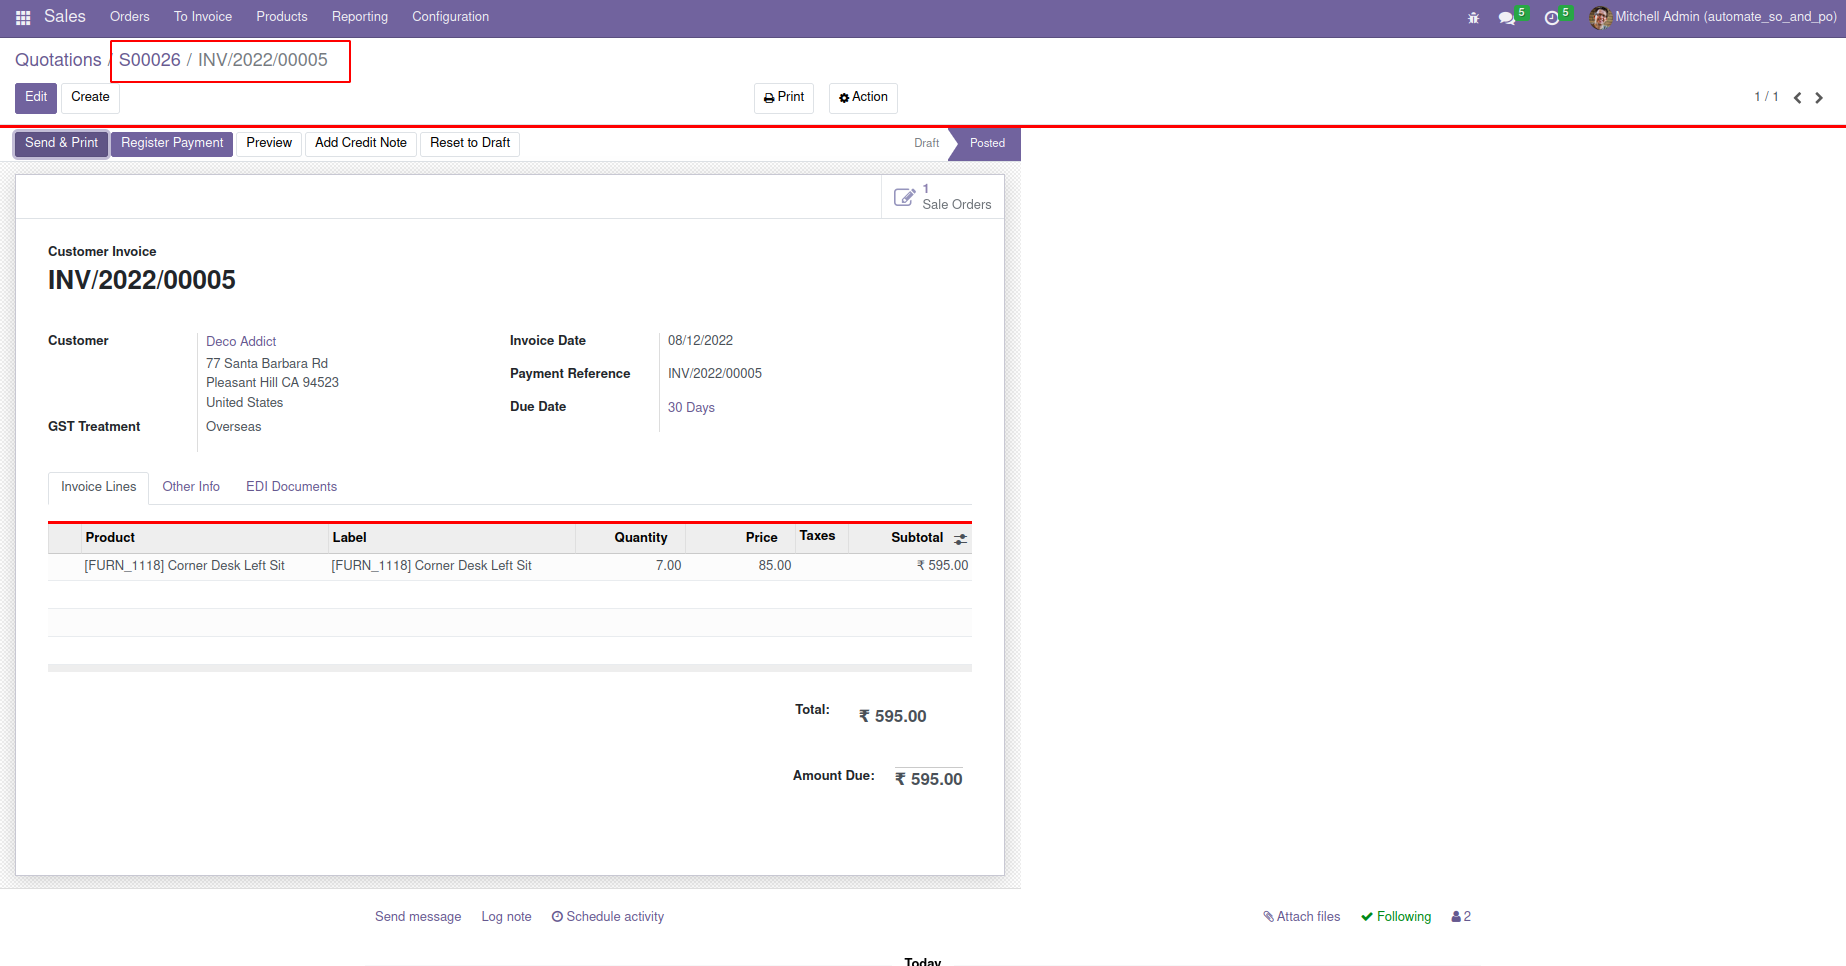Switch to Invoice Lines tab

[98, 488]
